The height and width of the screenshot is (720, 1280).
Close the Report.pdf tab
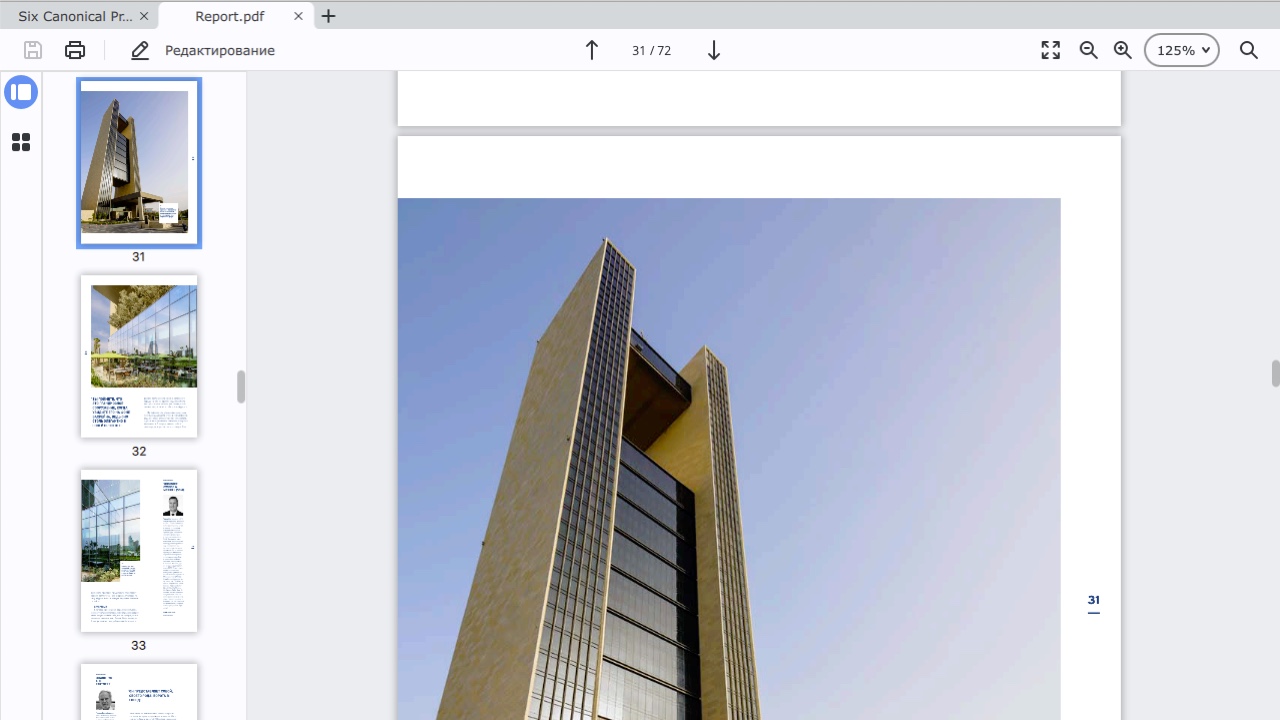tap(299, 16)
